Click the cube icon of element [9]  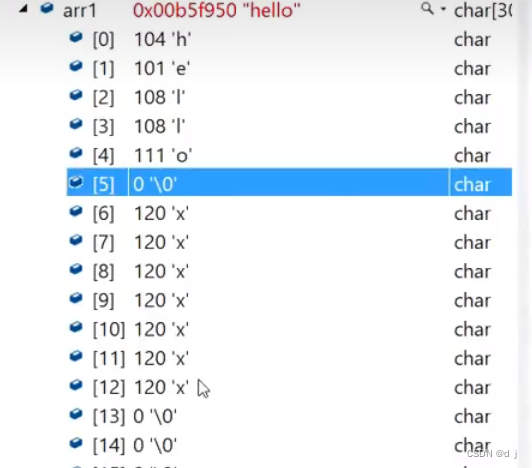point(76,298)
